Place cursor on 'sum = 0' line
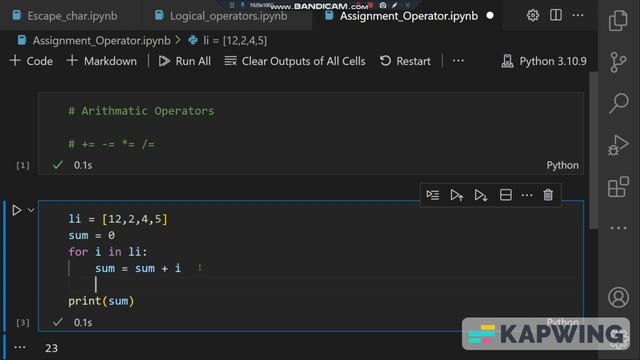 click(x=92, y=236)
